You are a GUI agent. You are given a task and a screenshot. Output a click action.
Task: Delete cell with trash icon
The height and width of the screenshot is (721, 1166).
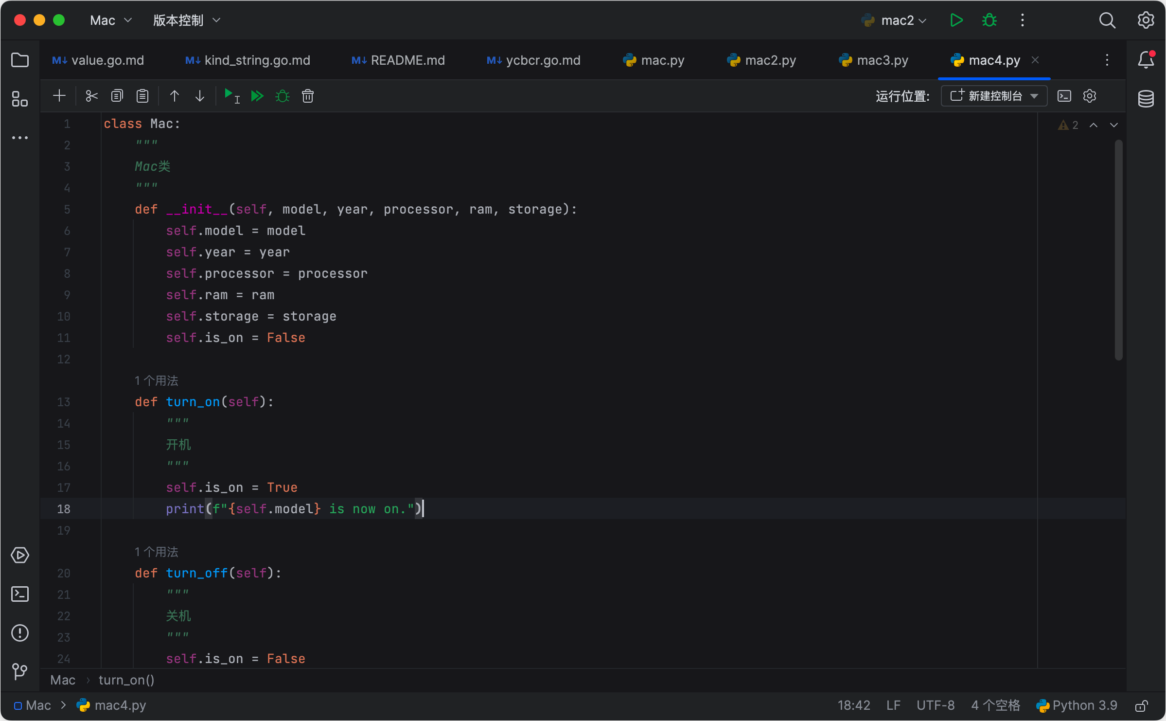pyautogui.click(x=308, y=96)
